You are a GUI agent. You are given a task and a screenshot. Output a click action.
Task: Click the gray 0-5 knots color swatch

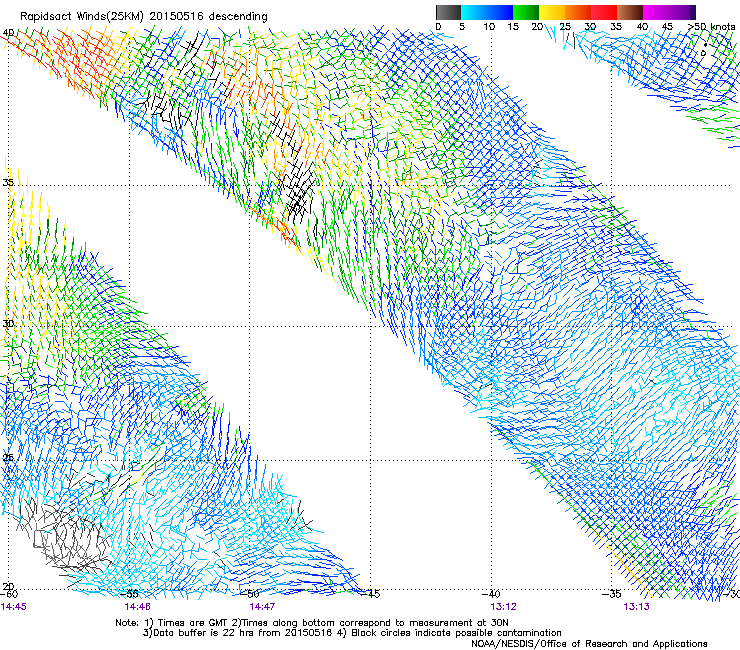(x=448, y=12)
